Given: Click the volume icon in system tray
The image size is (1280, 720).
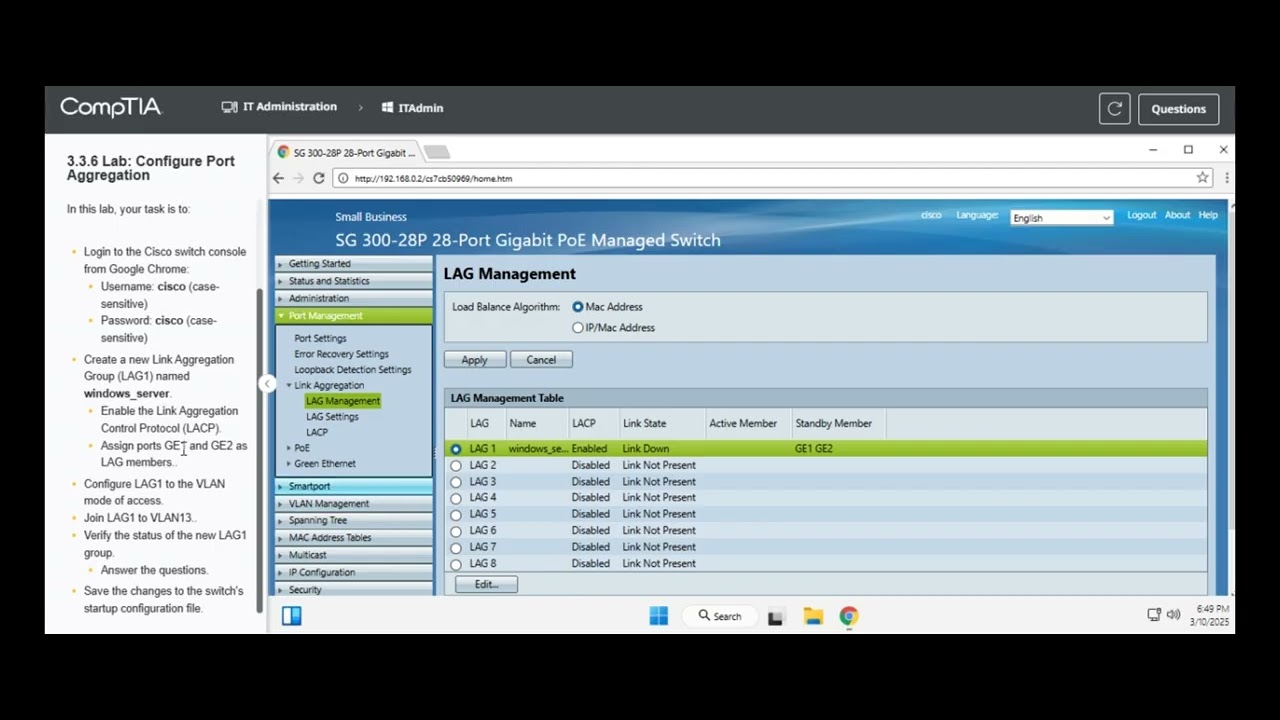Looking at the screenshot, I should [1173, 615].
